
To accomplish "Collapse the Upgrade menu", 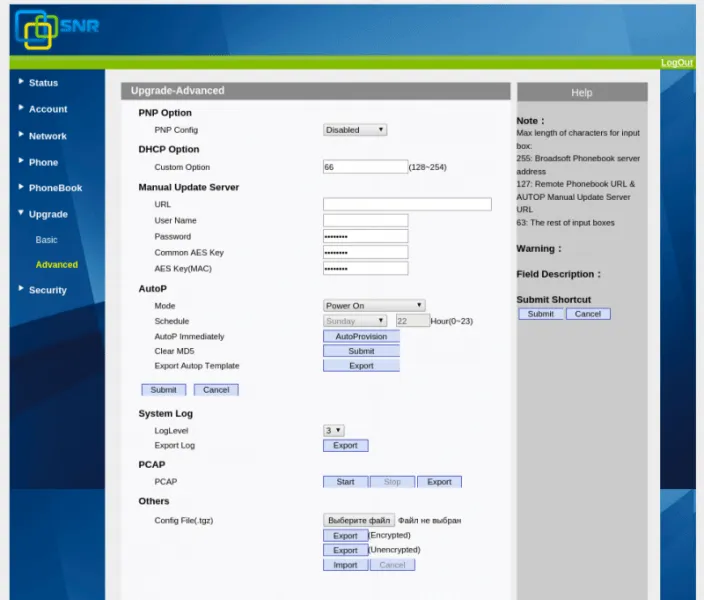I will click(48, 214).
